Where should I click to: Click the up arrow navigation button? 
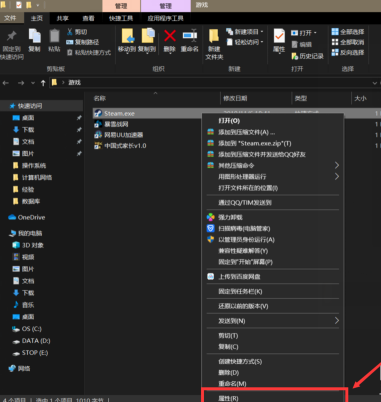tap(43, 83)
